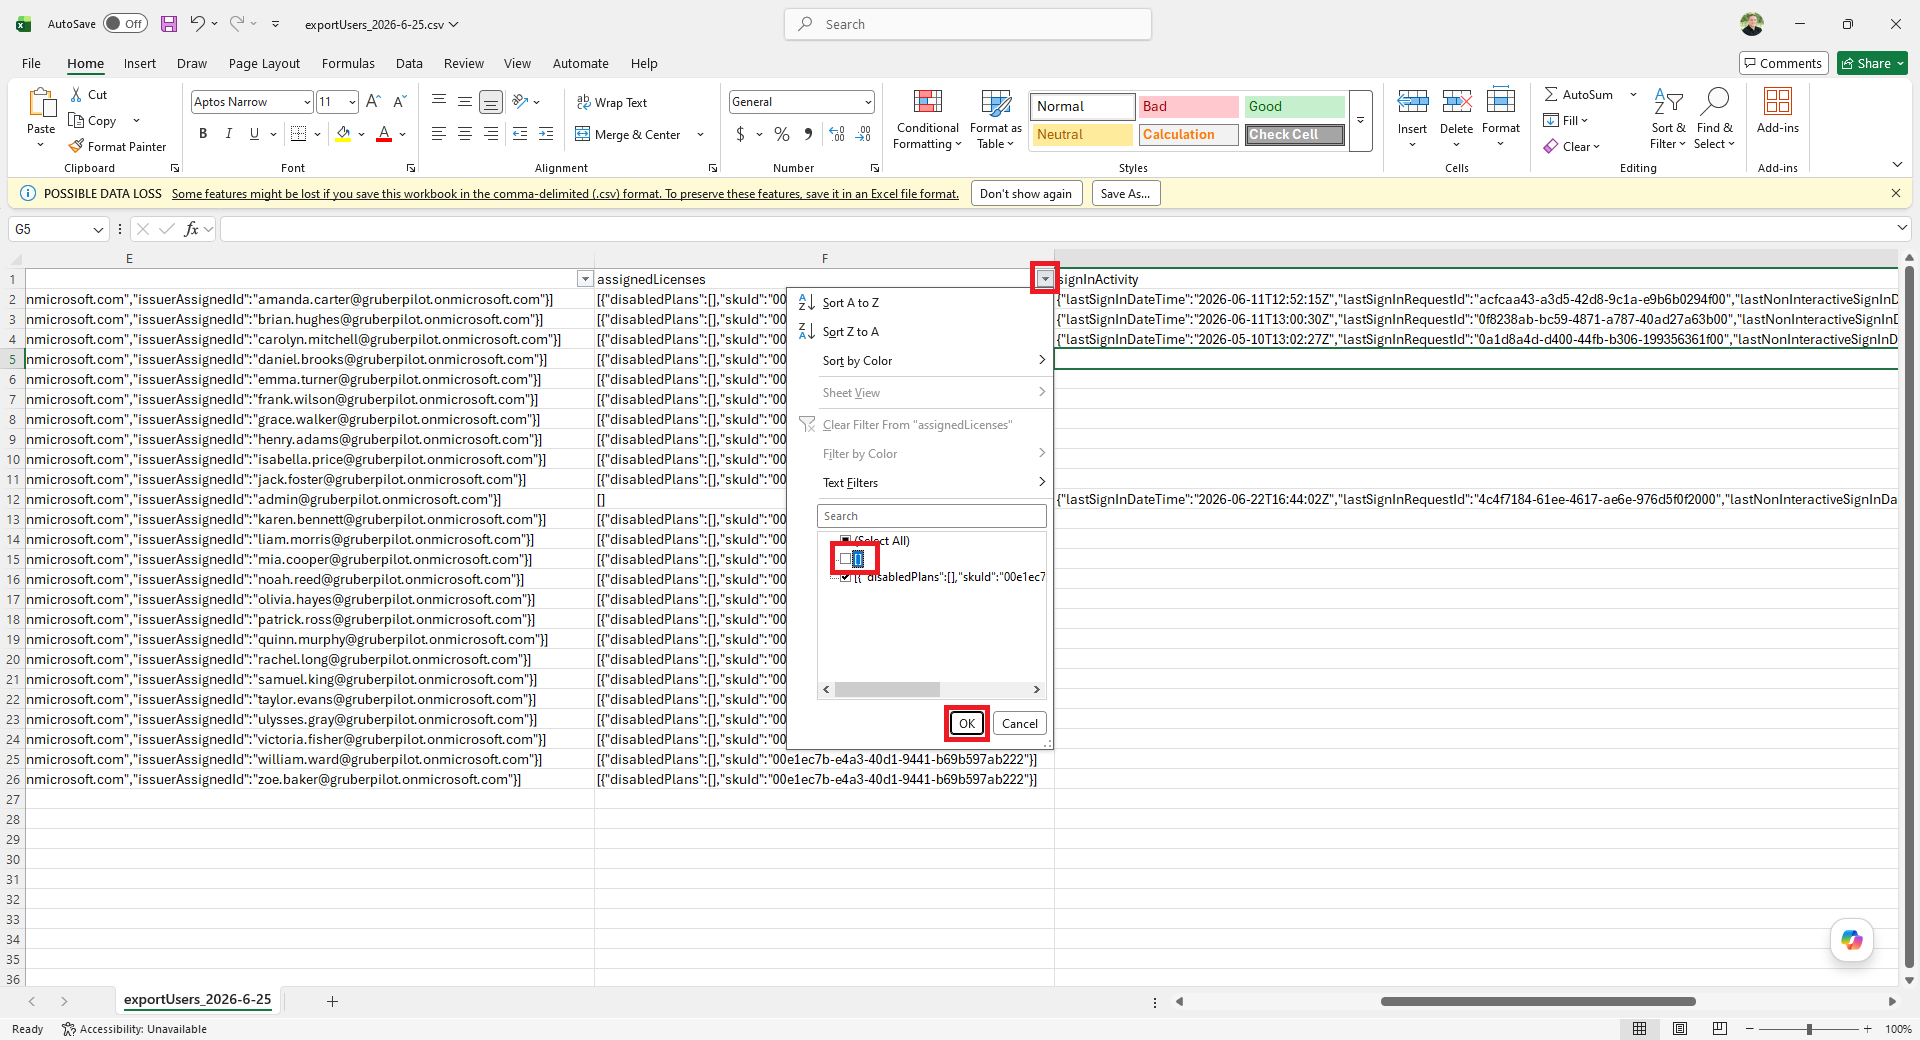The image size is (1920, 1040).
Task: Check the [] filter value checkbox
Action: tap(845, 559)
